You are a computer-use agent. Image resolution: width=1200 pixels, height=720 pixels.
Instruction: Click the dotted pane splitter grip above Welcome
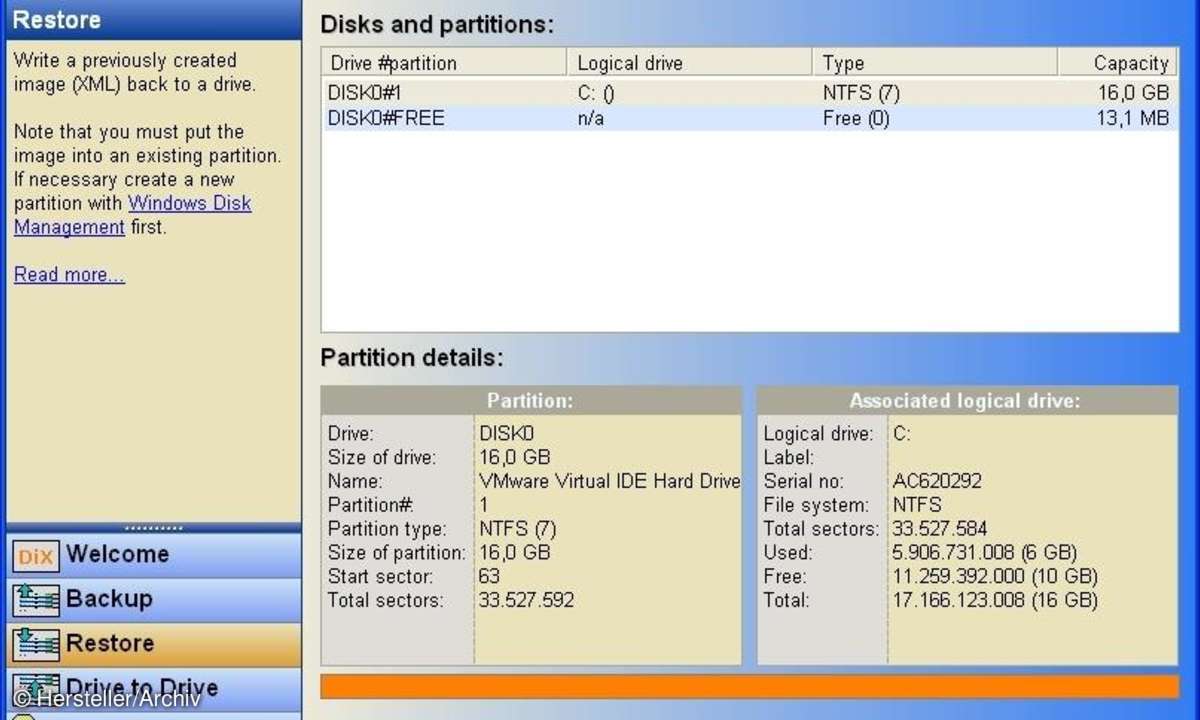point(153,528)
